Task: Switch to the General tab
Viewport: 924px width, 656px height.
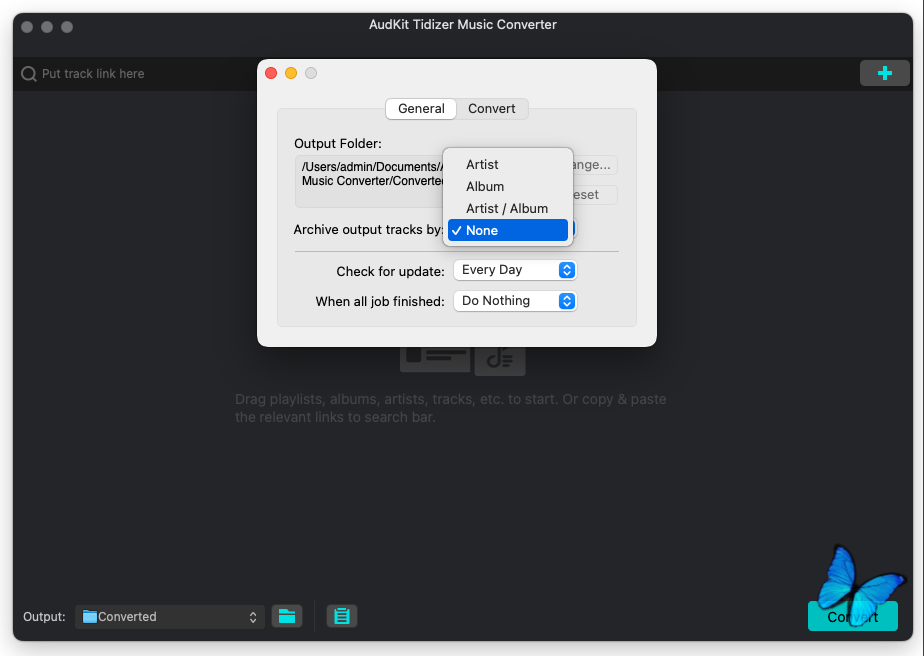Action: click(x=421, y=109)
